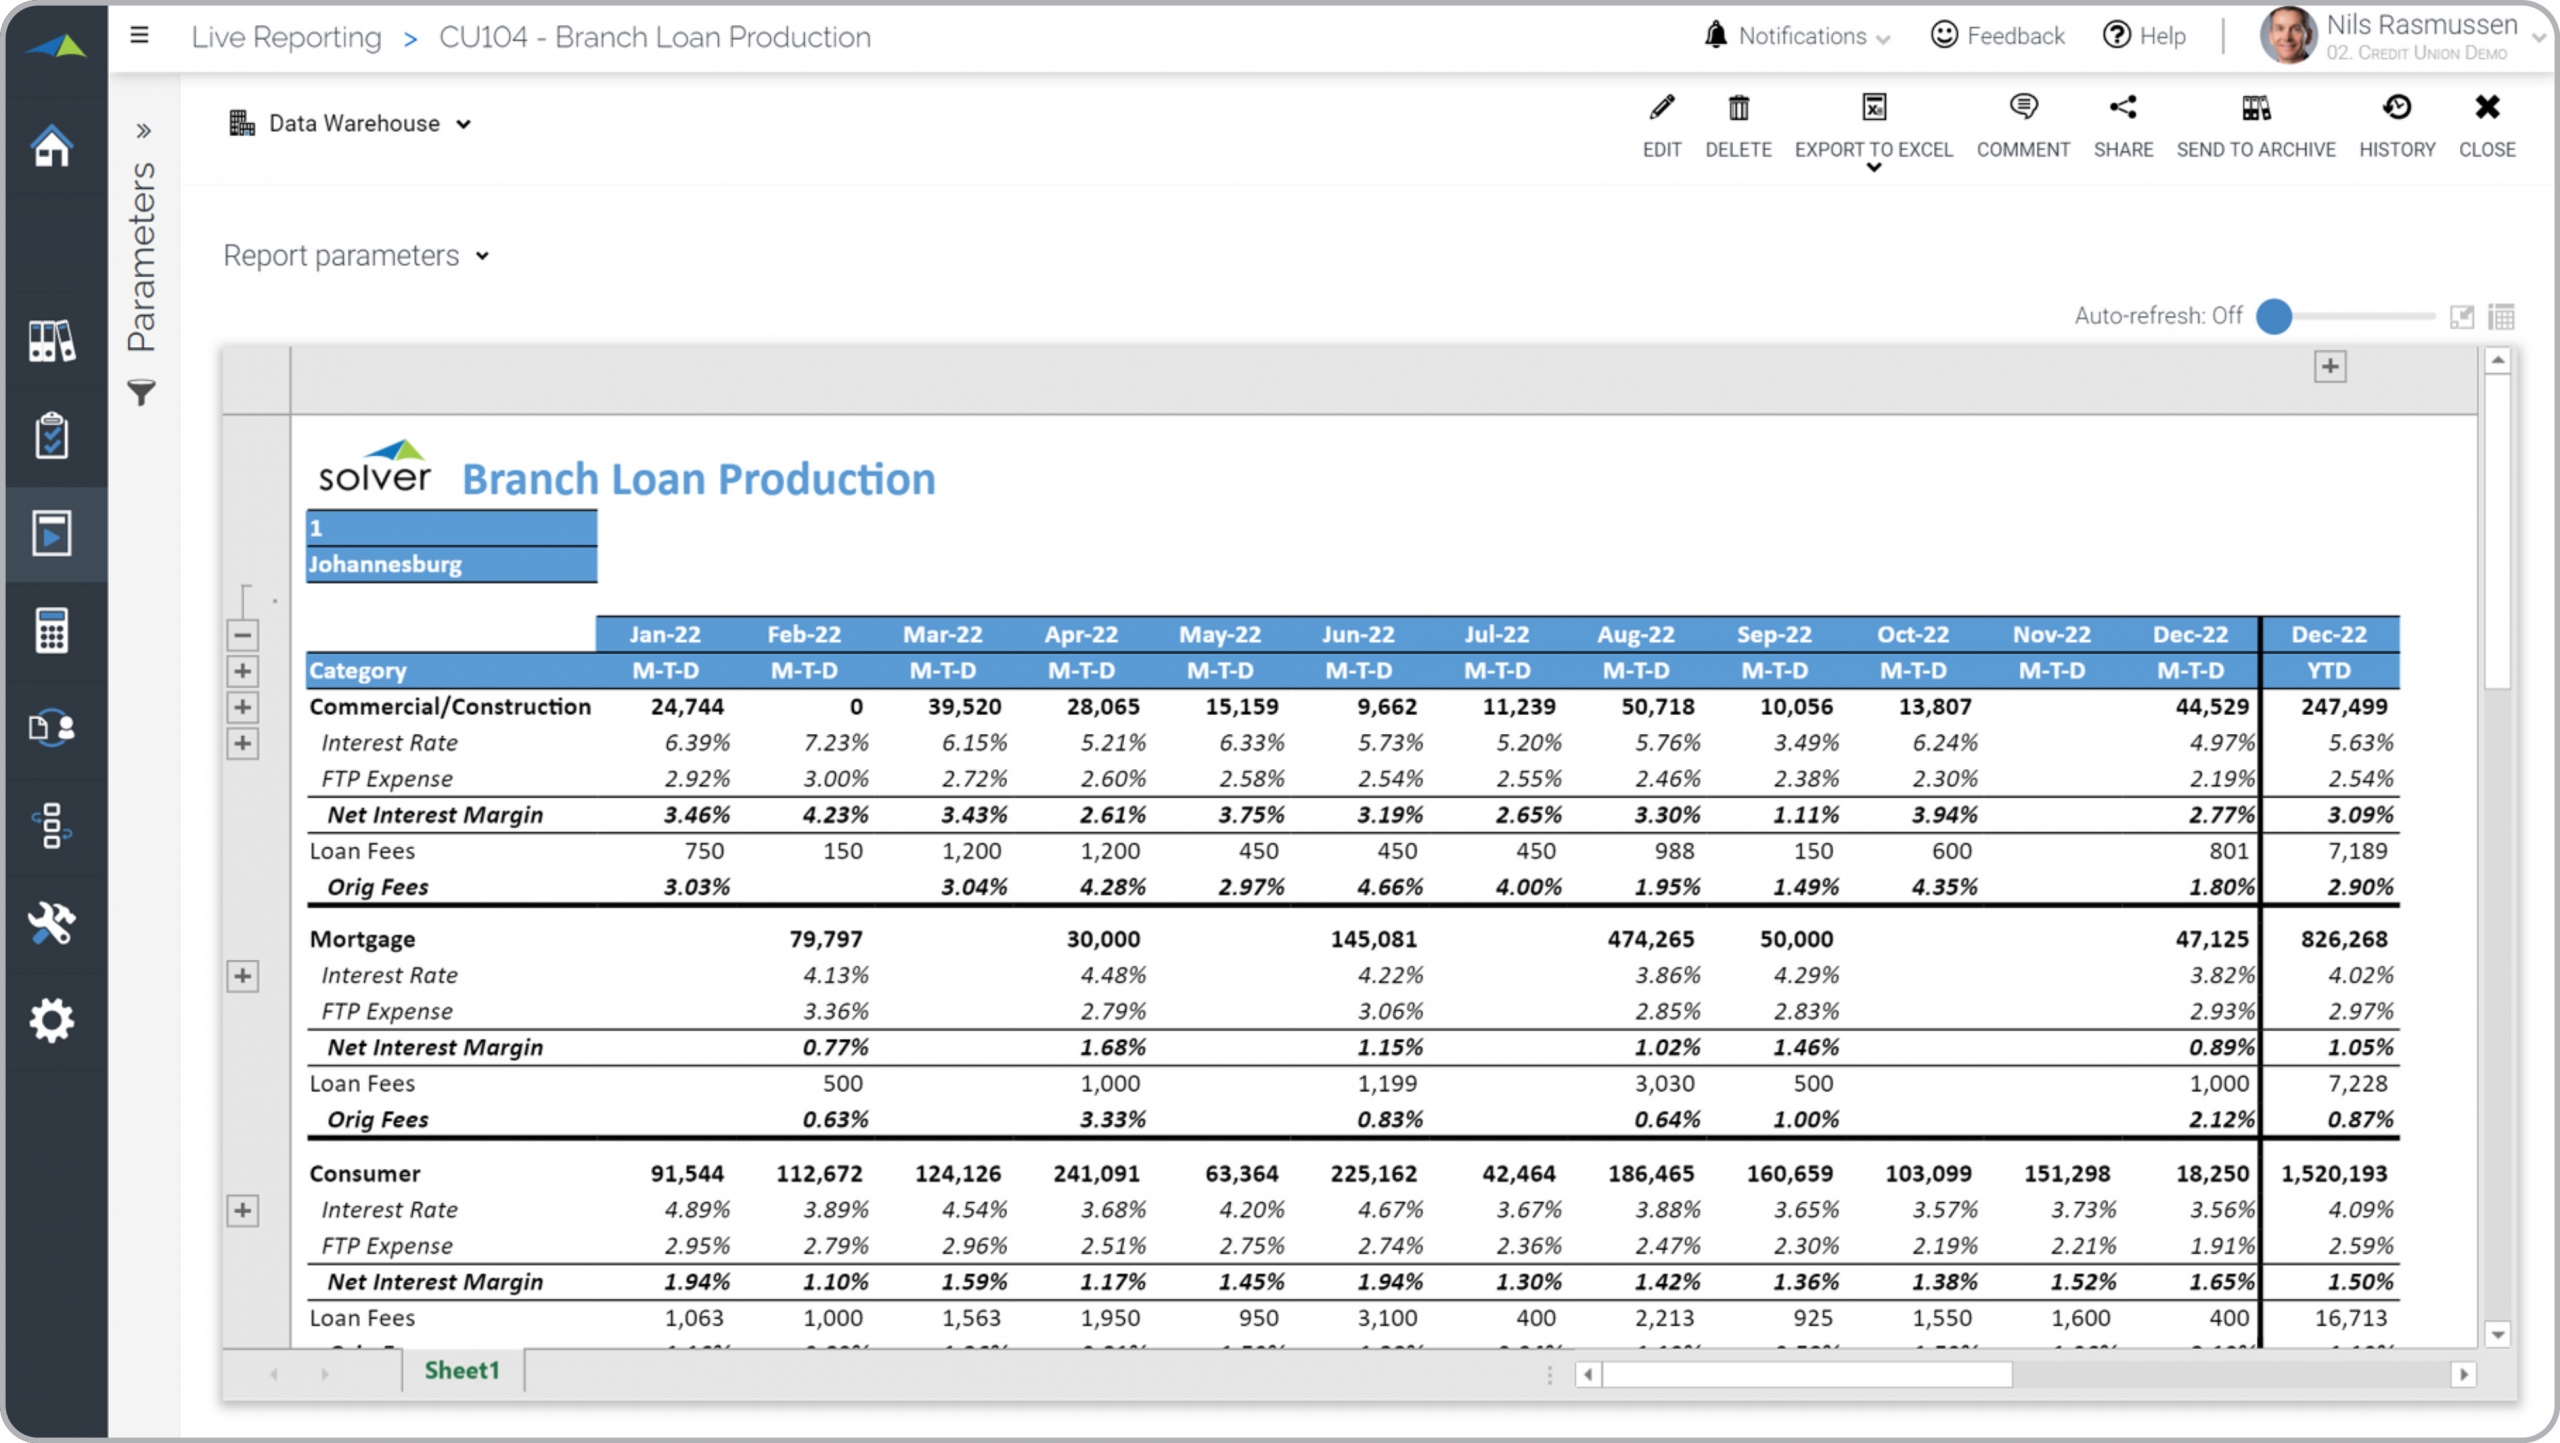Screen dimensions: 2560x1443
Task: Open the calculator icon in sidebar
Action: (52, 630)
